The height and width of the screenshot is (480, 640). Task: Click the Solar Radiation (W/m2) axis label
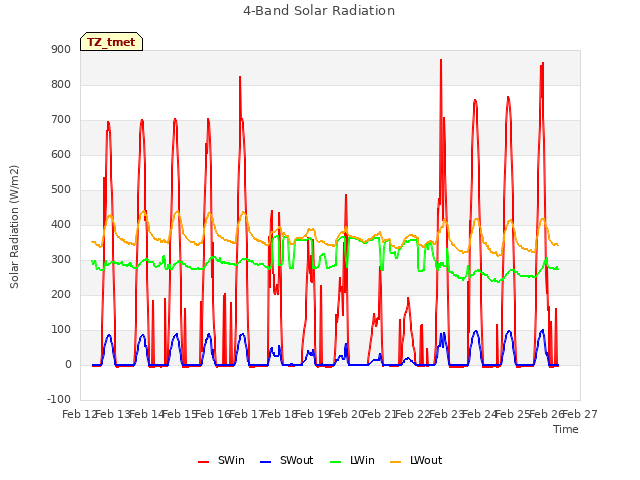point(14,227)
